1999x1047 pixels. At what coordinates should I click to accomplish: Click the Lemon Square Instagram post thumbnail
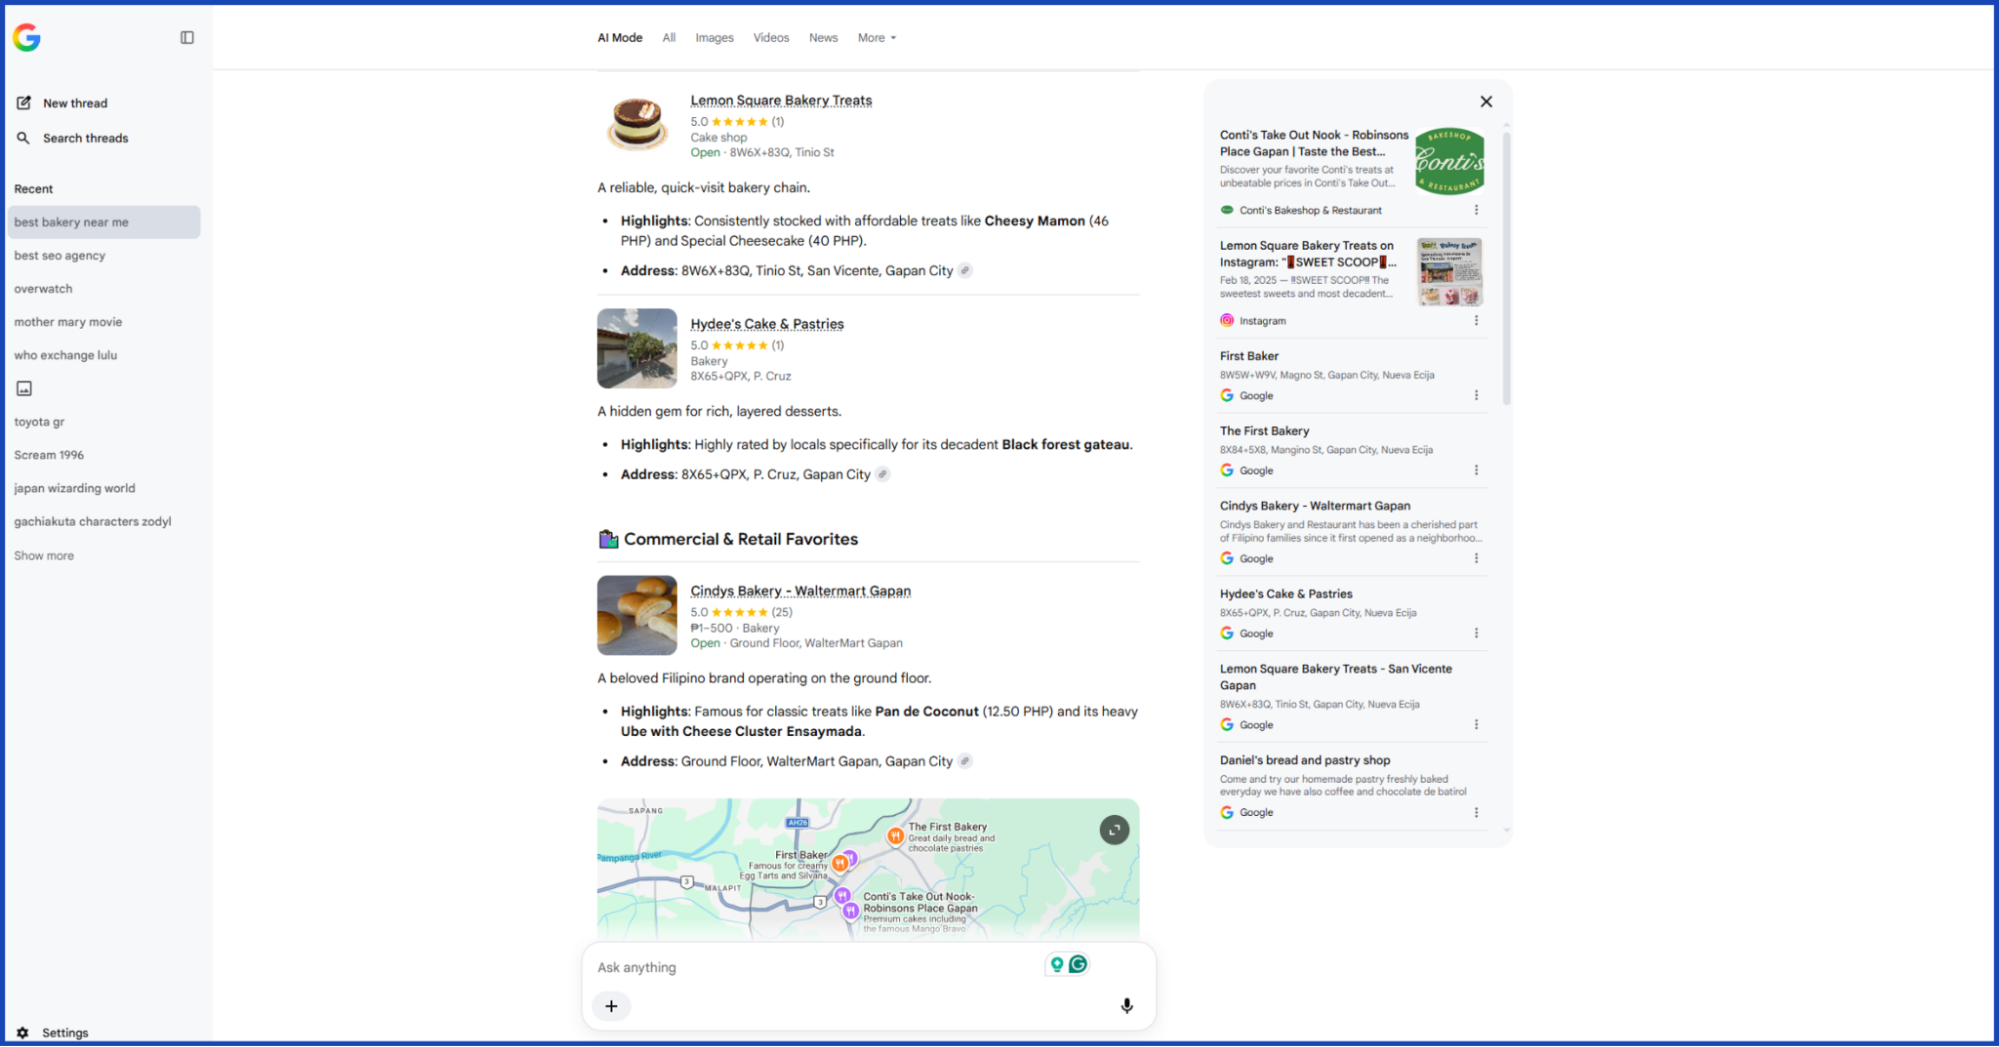pos(1449,272)
